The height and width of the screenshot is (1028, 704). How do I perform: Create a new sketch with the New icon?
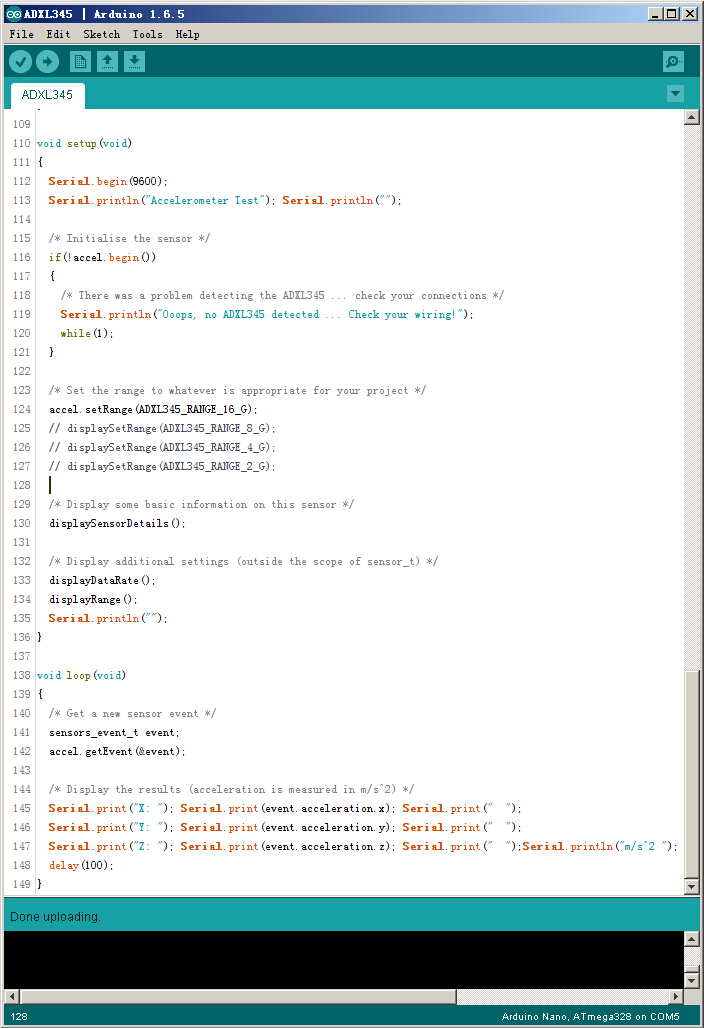point(80,62)
